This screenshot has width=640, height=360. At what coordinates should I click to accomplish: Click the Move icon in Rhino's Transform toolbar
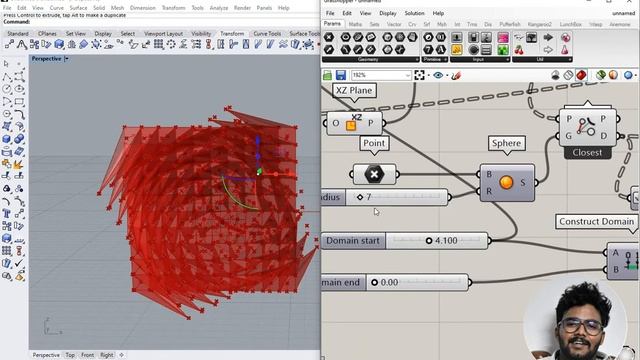9,44
